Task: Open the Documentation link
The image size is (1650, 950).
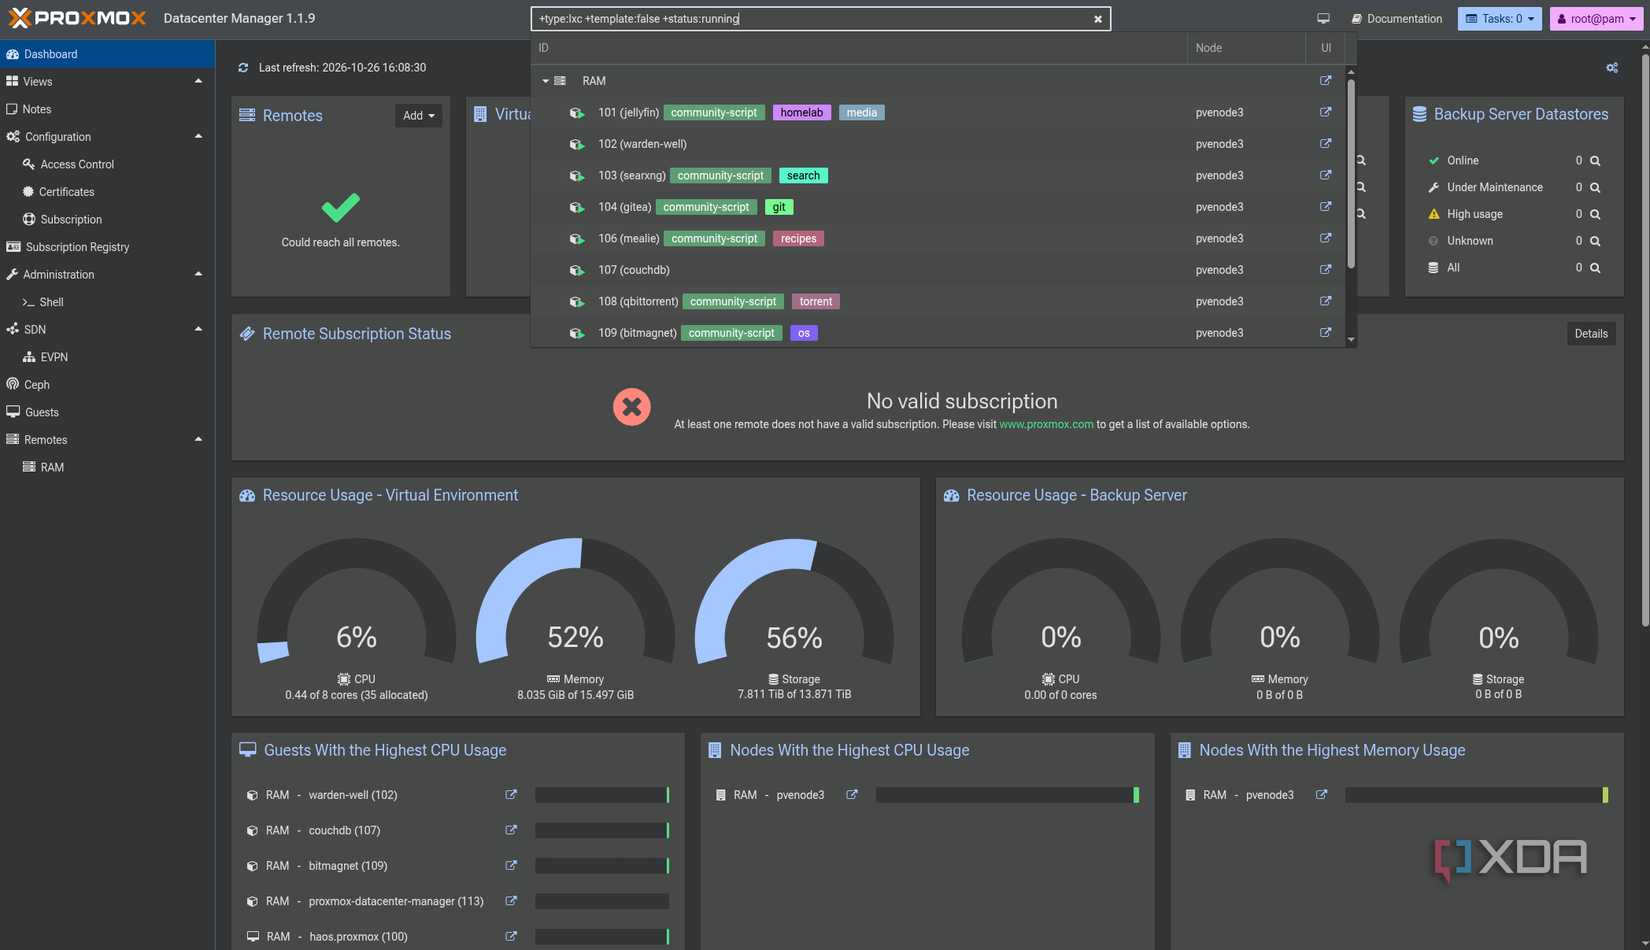Action: 1397,19
